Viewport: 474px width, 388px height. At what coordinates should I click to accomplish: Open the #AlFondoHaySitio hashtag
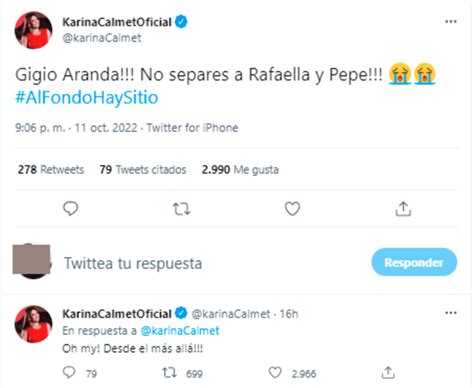click(87, 98)
